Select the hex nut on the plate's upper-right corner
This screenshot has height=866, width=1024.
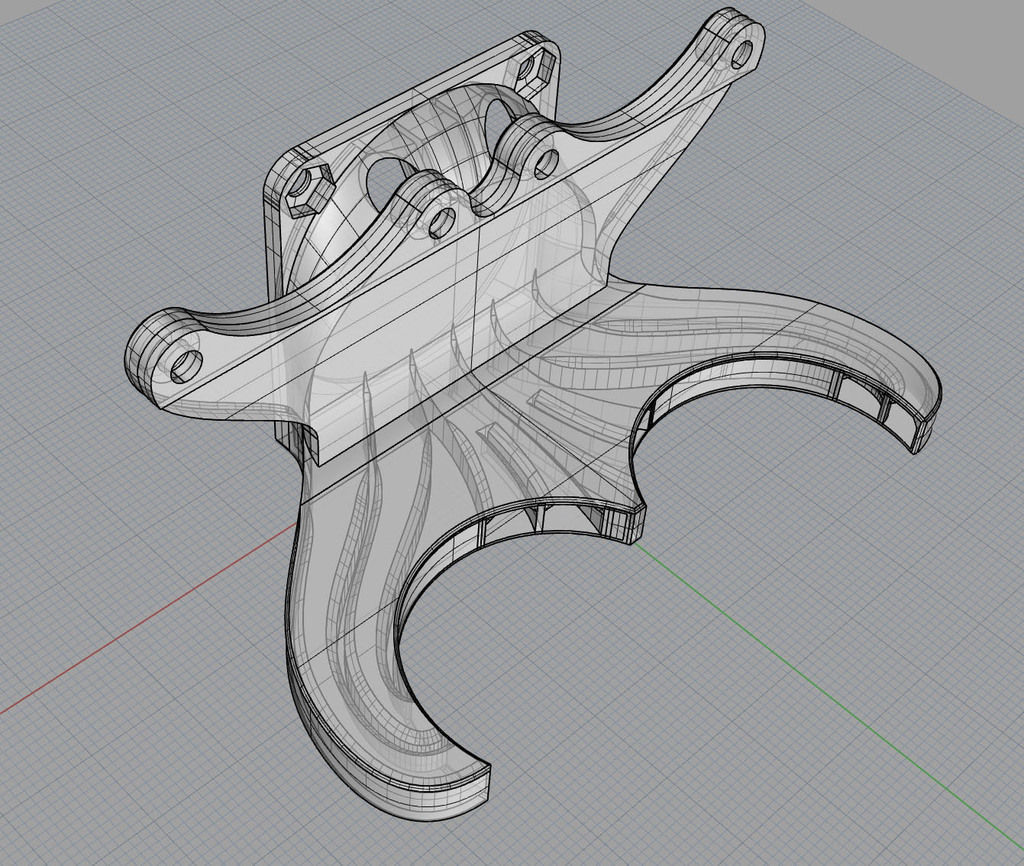[534, 72]
